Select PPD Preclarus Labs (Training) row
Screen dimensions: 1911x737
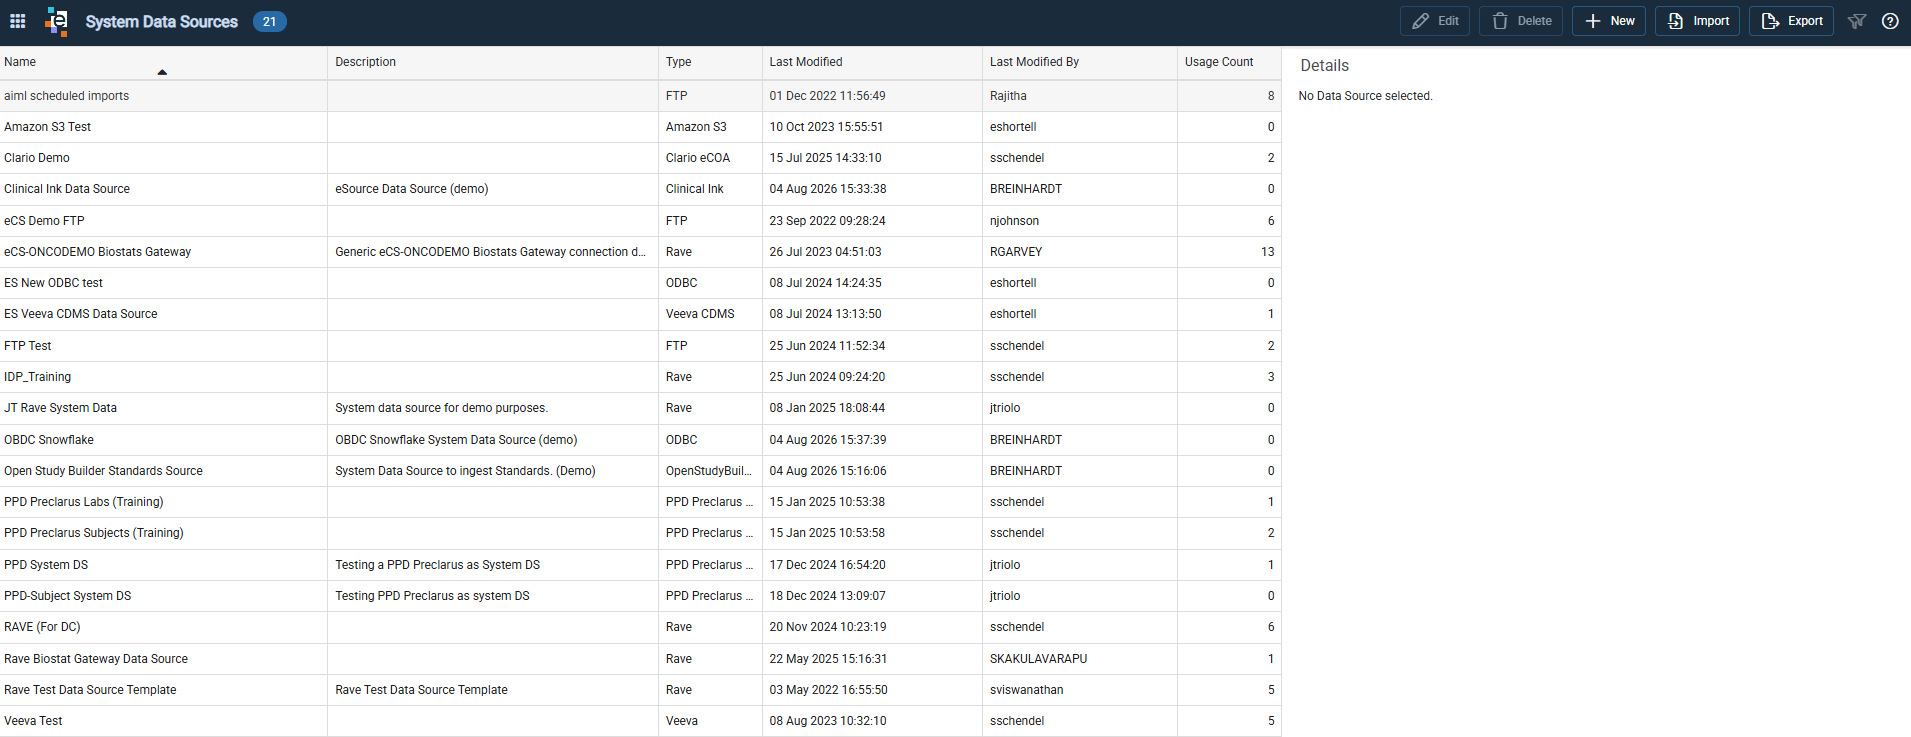640,502
